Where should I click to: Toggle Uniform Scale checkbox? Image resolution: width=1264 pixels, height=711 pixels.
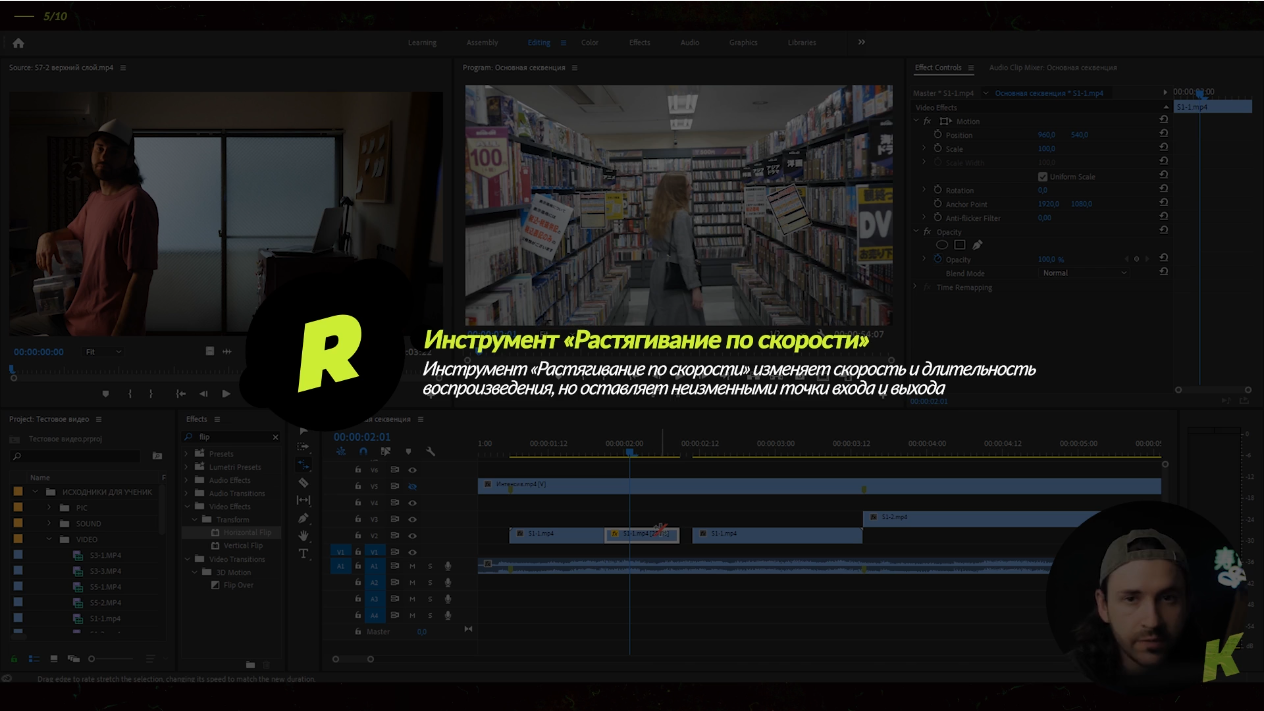pyautogui.click(x=1043, y=177)
